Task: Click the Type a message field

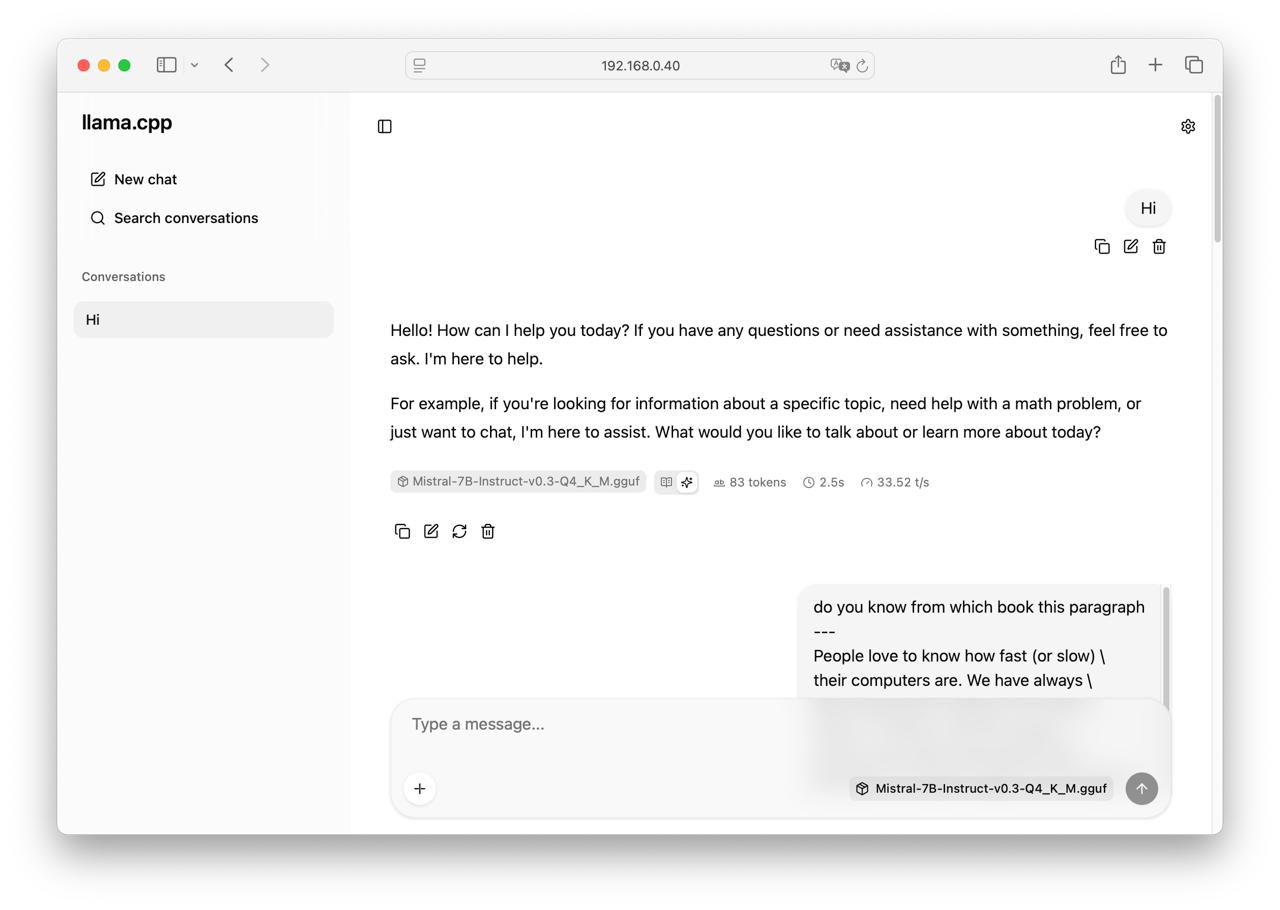Action: [x=600, y=724]
